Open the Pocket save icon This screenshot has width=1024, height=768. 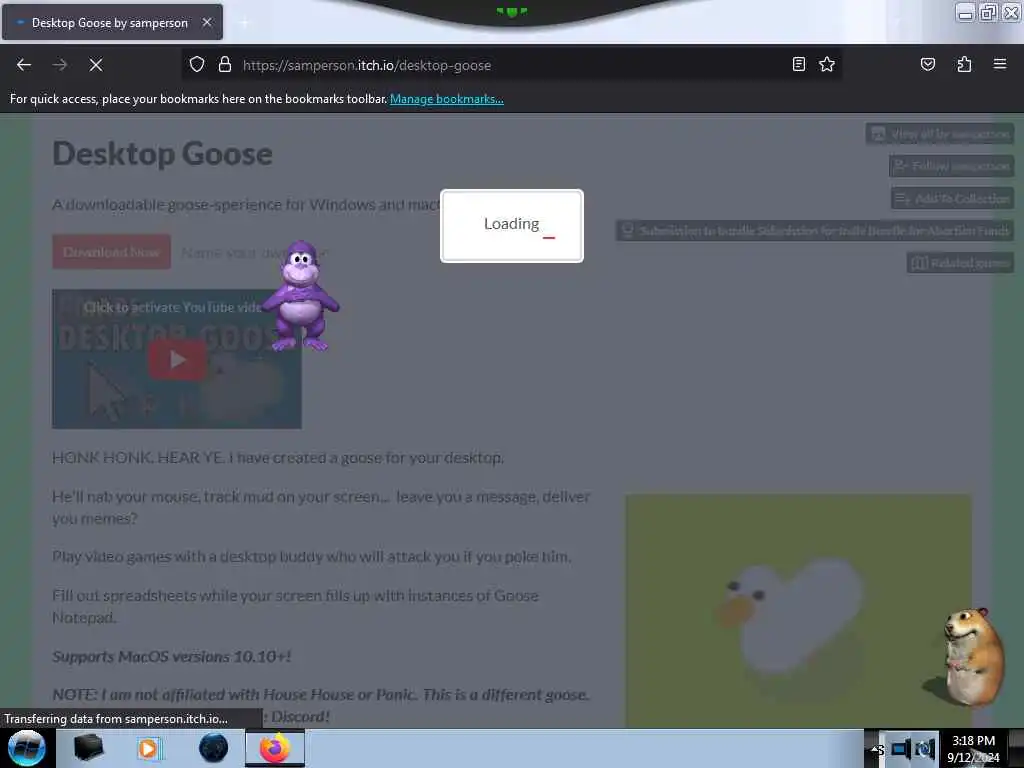point(927,65)
